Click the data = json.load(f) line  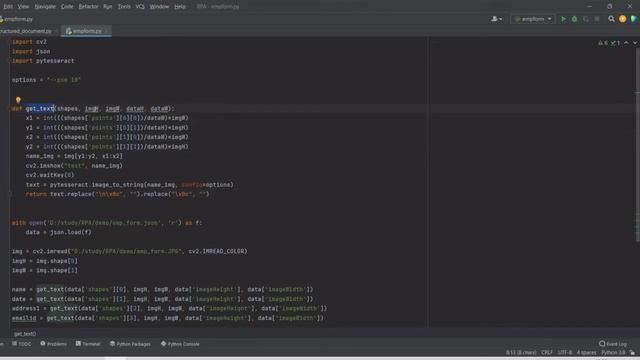pos(58,232)
